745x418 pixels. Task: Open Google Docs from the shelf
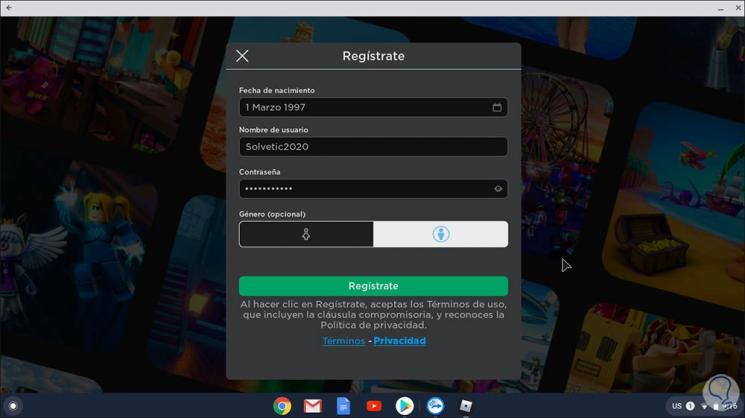click(x=343, y=406)
